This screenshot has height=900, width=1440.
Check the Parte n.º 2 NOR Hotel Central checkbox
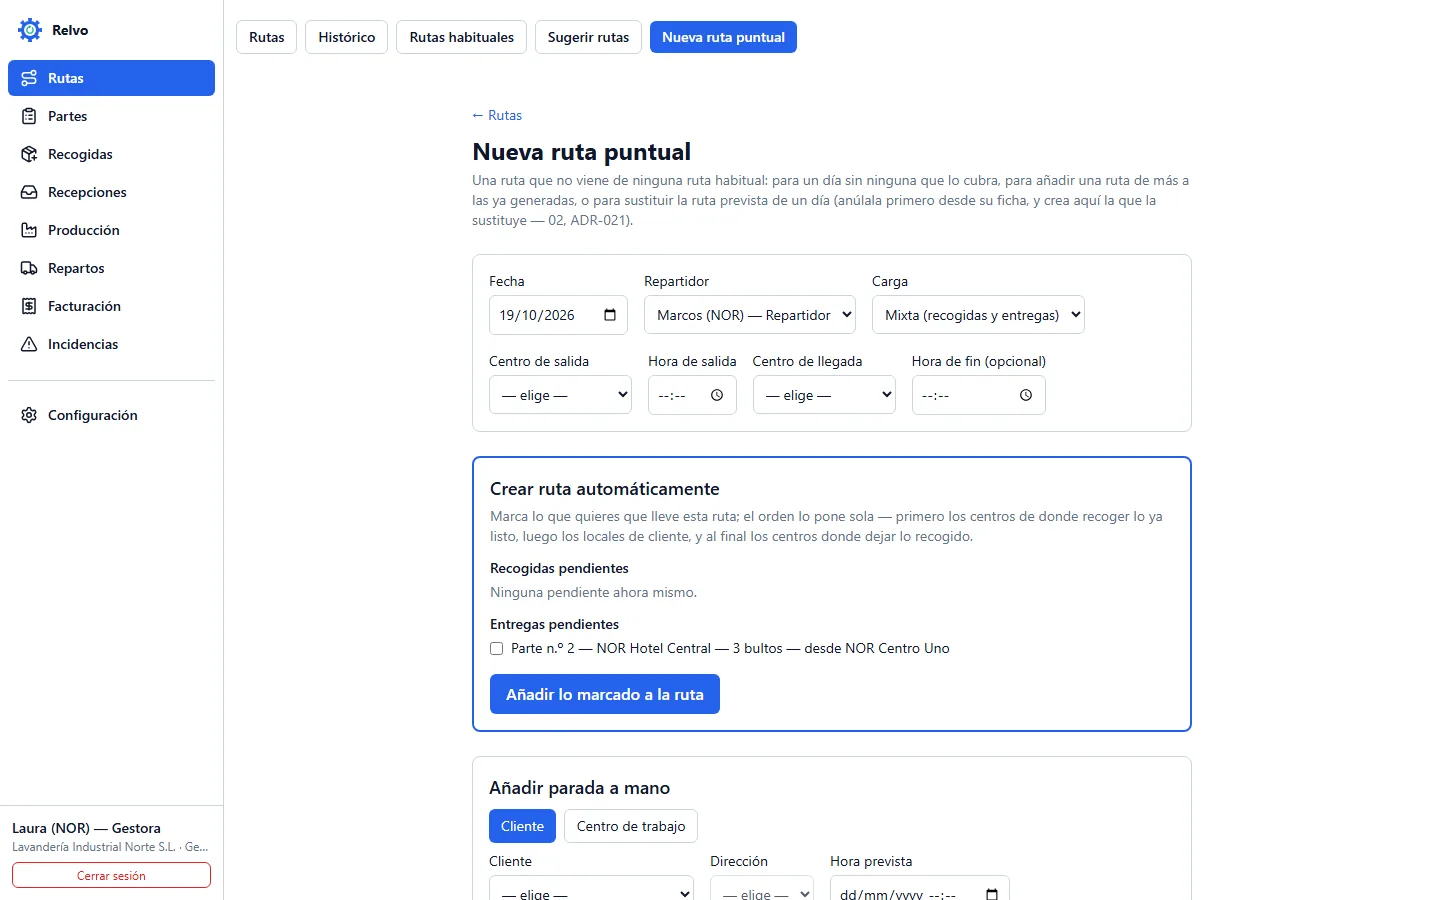(496, 648)
